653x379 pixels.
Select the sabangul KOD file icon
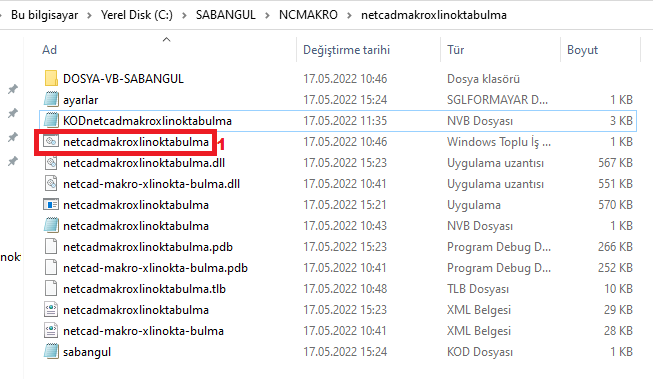[51, 352]
